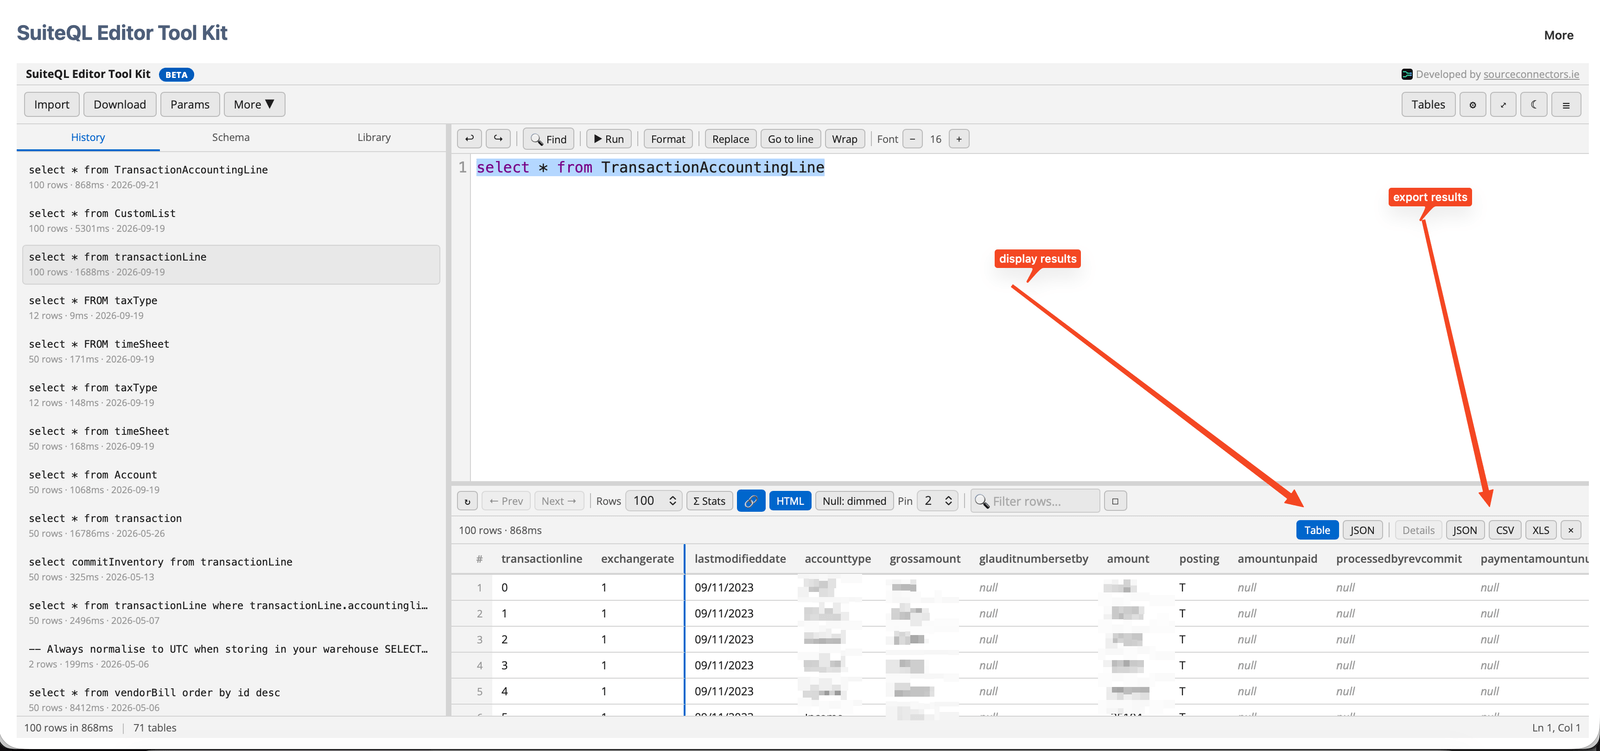The width and height of the screenshot is (1600, 751).
Task: Open the Stats summary
Action: (x=710, y=501)
